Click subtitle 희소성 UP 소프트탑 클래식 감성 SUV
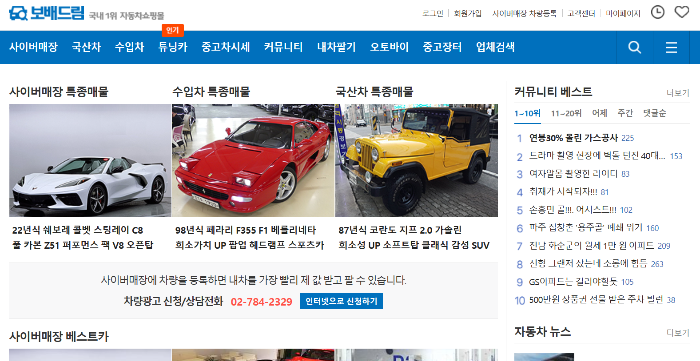Viewport: 700px width, 361px height. [414, 245]
